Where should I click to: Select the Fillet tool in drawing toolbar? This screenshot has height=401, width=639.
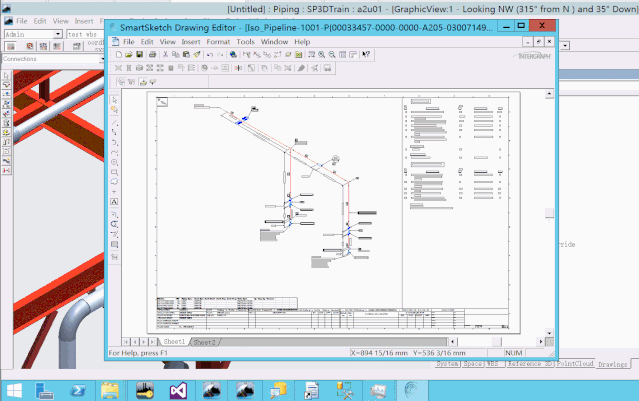coord(115,214)
